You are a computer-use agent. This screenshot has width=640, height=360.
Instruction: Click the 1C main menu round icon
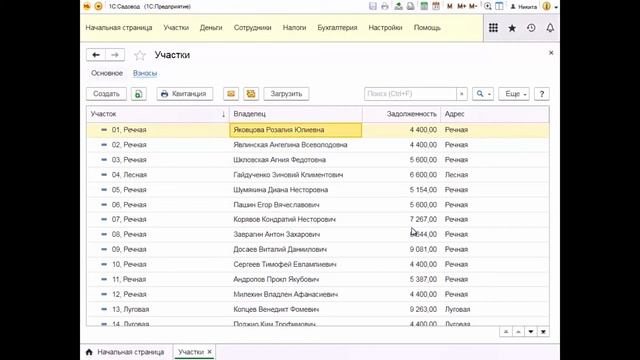(98, 6)
